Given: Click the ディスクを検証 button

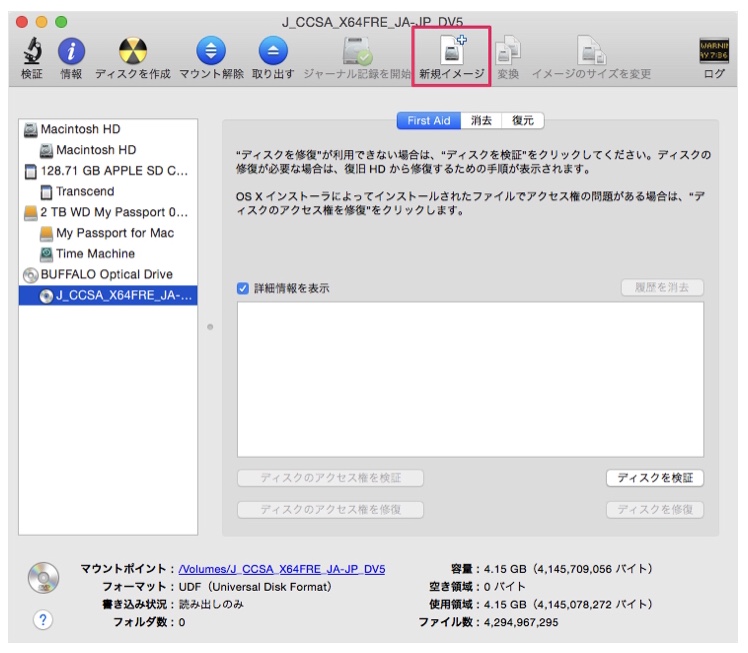Looking at the screenshot, I should 654,478.
